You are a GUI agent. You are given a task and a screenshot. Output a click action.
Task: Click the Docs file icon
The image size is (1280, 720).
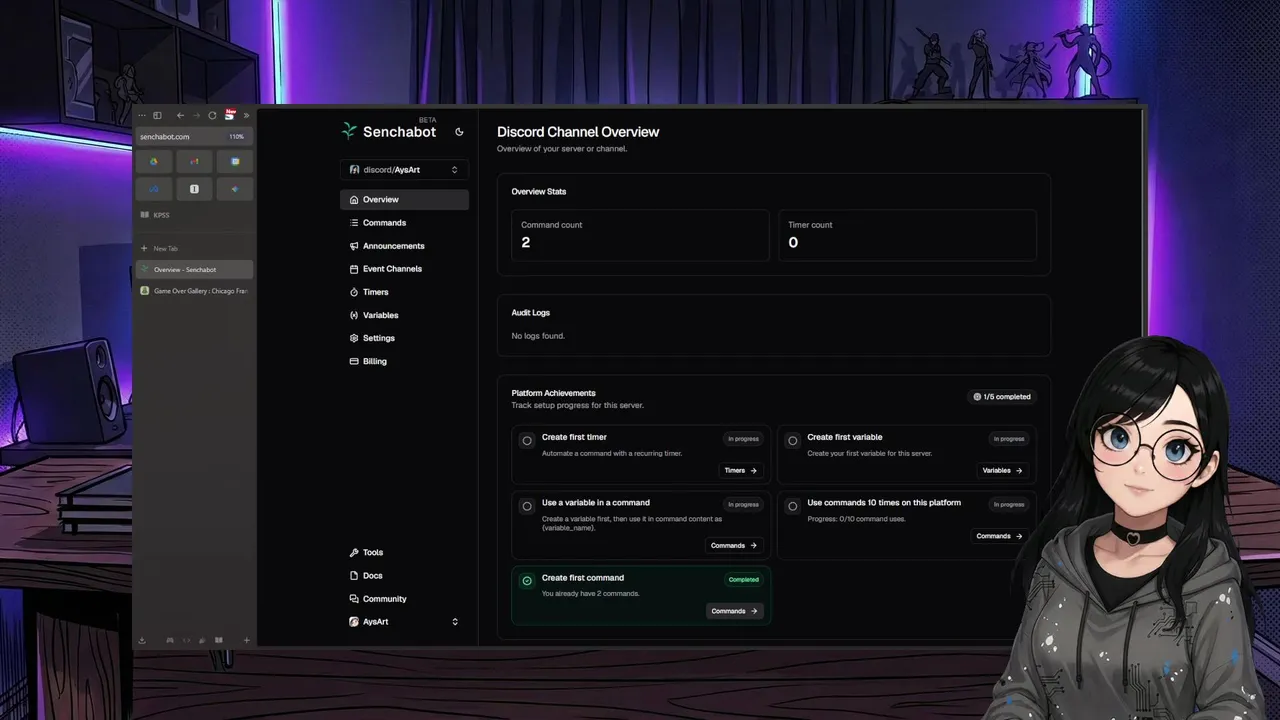click(x=354, y=576)
